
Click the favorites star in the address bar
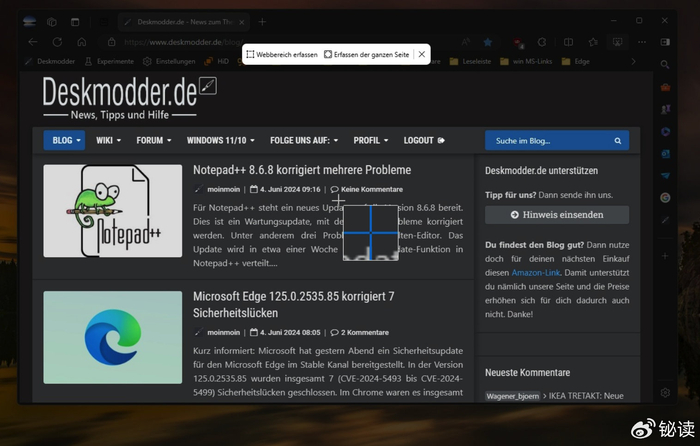487,42
